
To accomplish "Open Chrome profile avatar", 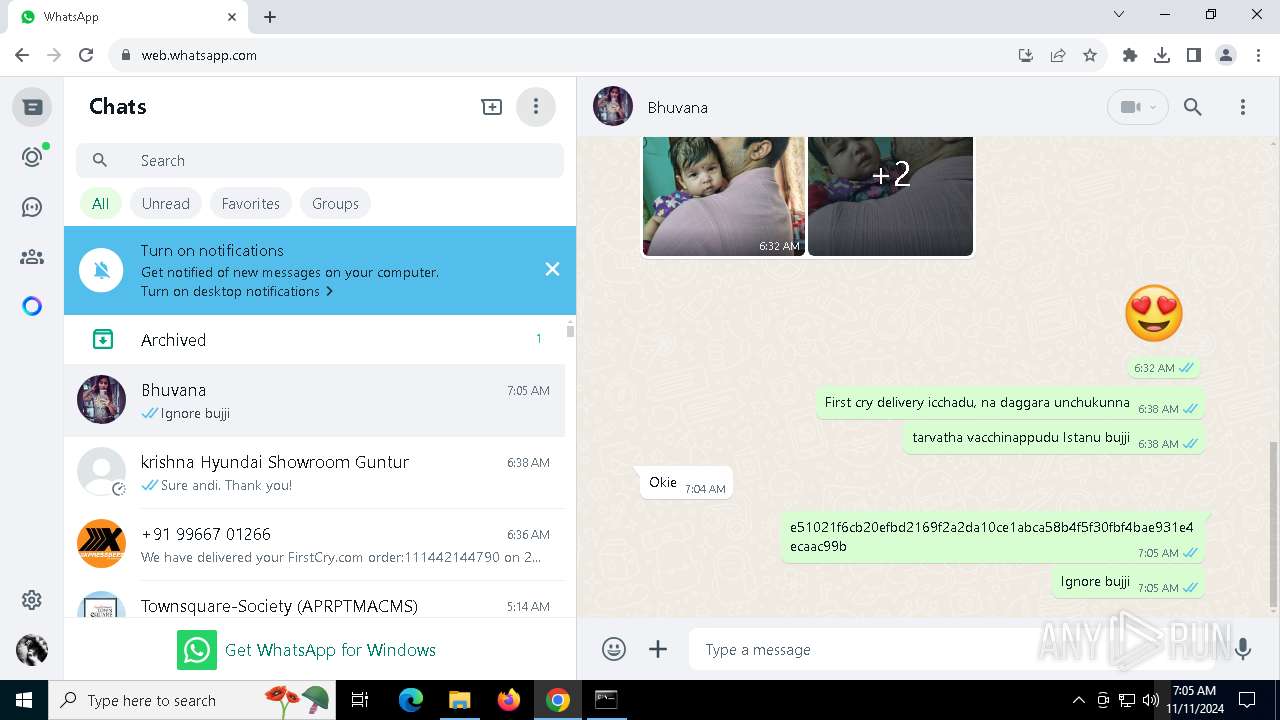I will click(1226, 55).
